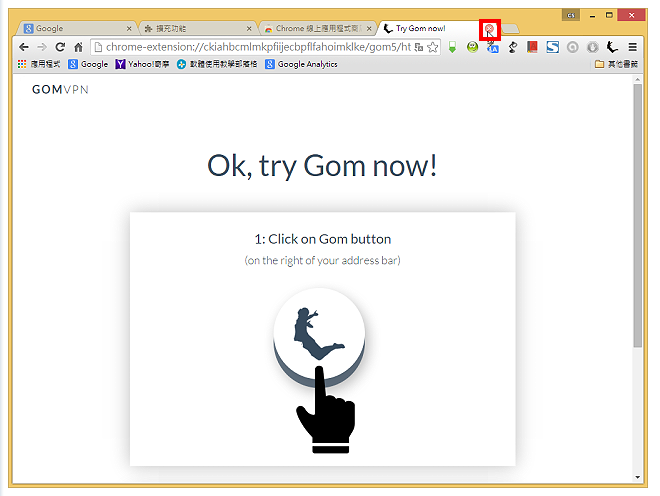Click the red book extension icon
Viewport: 660px width, 496px height.
[x=532, y=47]
